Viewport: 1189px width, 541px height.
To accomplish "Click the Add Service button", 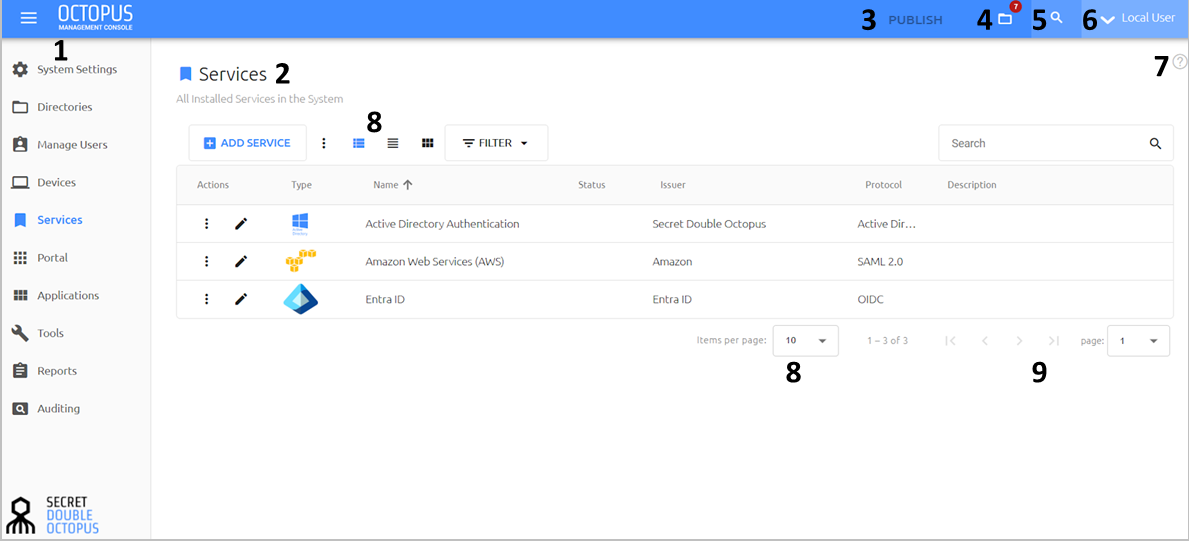I will [x=247, y=143].
